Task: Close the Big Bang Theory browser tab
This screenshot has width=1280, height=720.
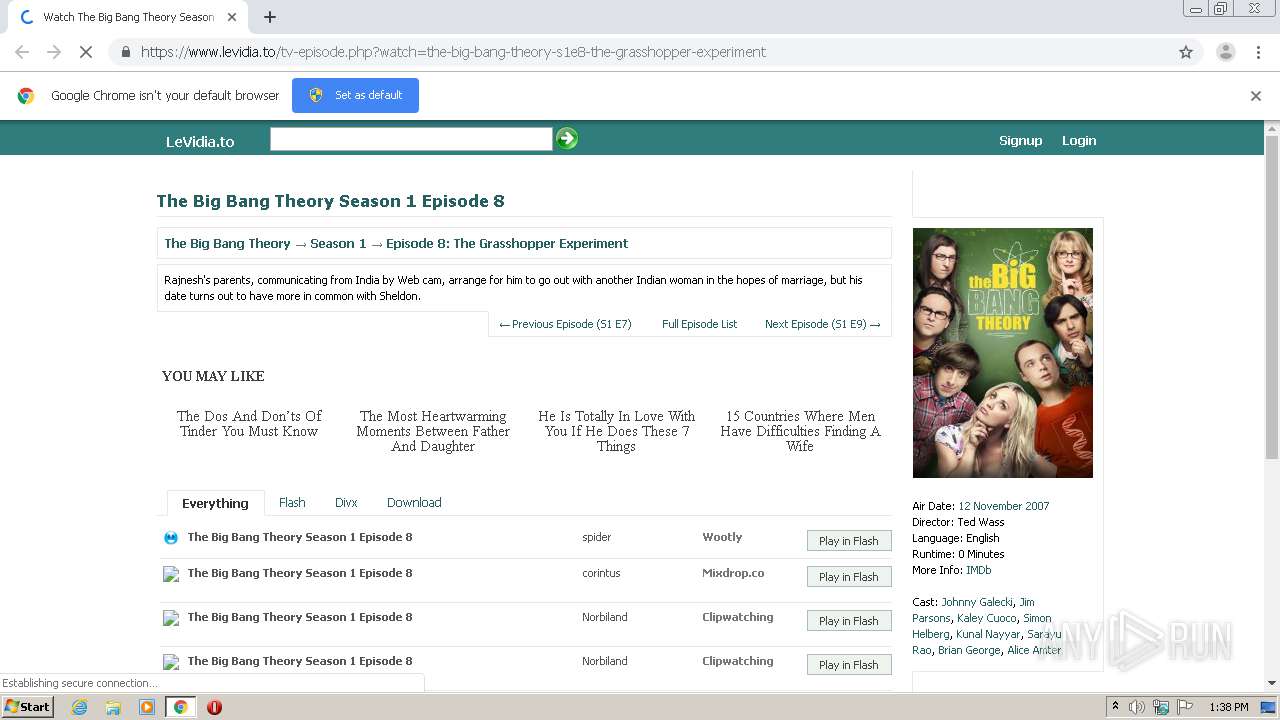Action: click(232, 17)
